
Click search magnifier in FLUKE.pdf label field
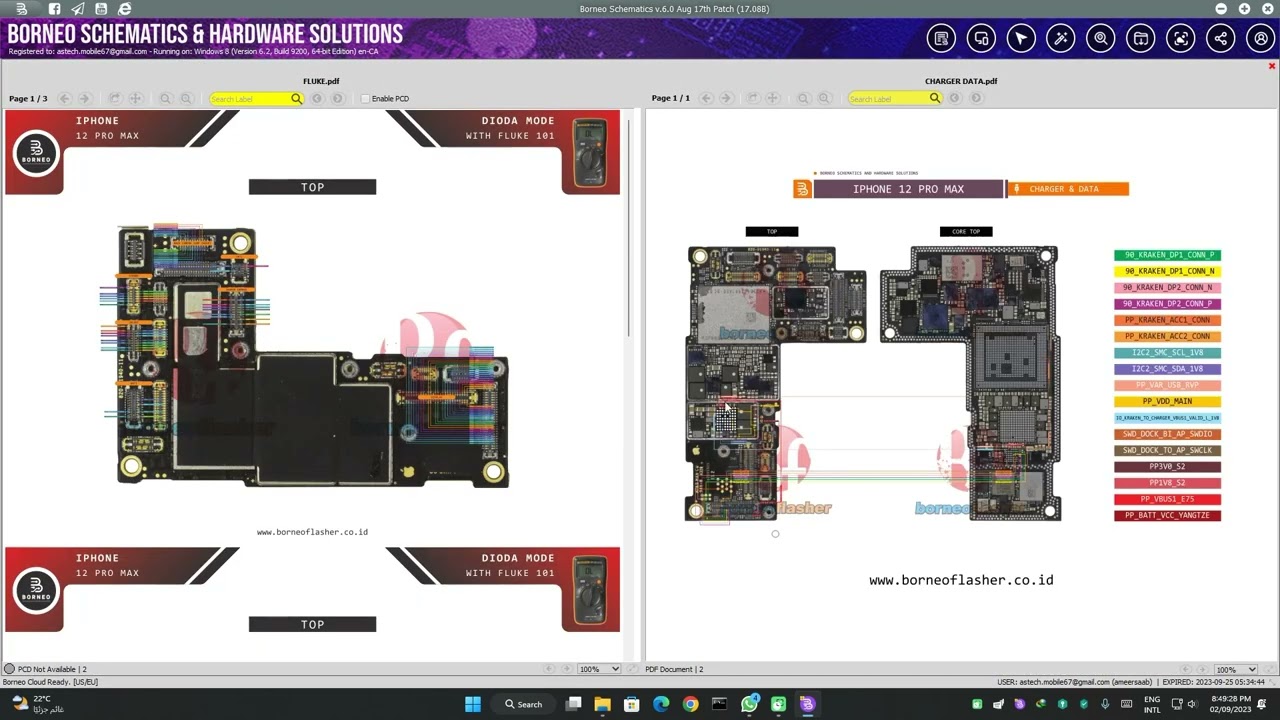296,98
